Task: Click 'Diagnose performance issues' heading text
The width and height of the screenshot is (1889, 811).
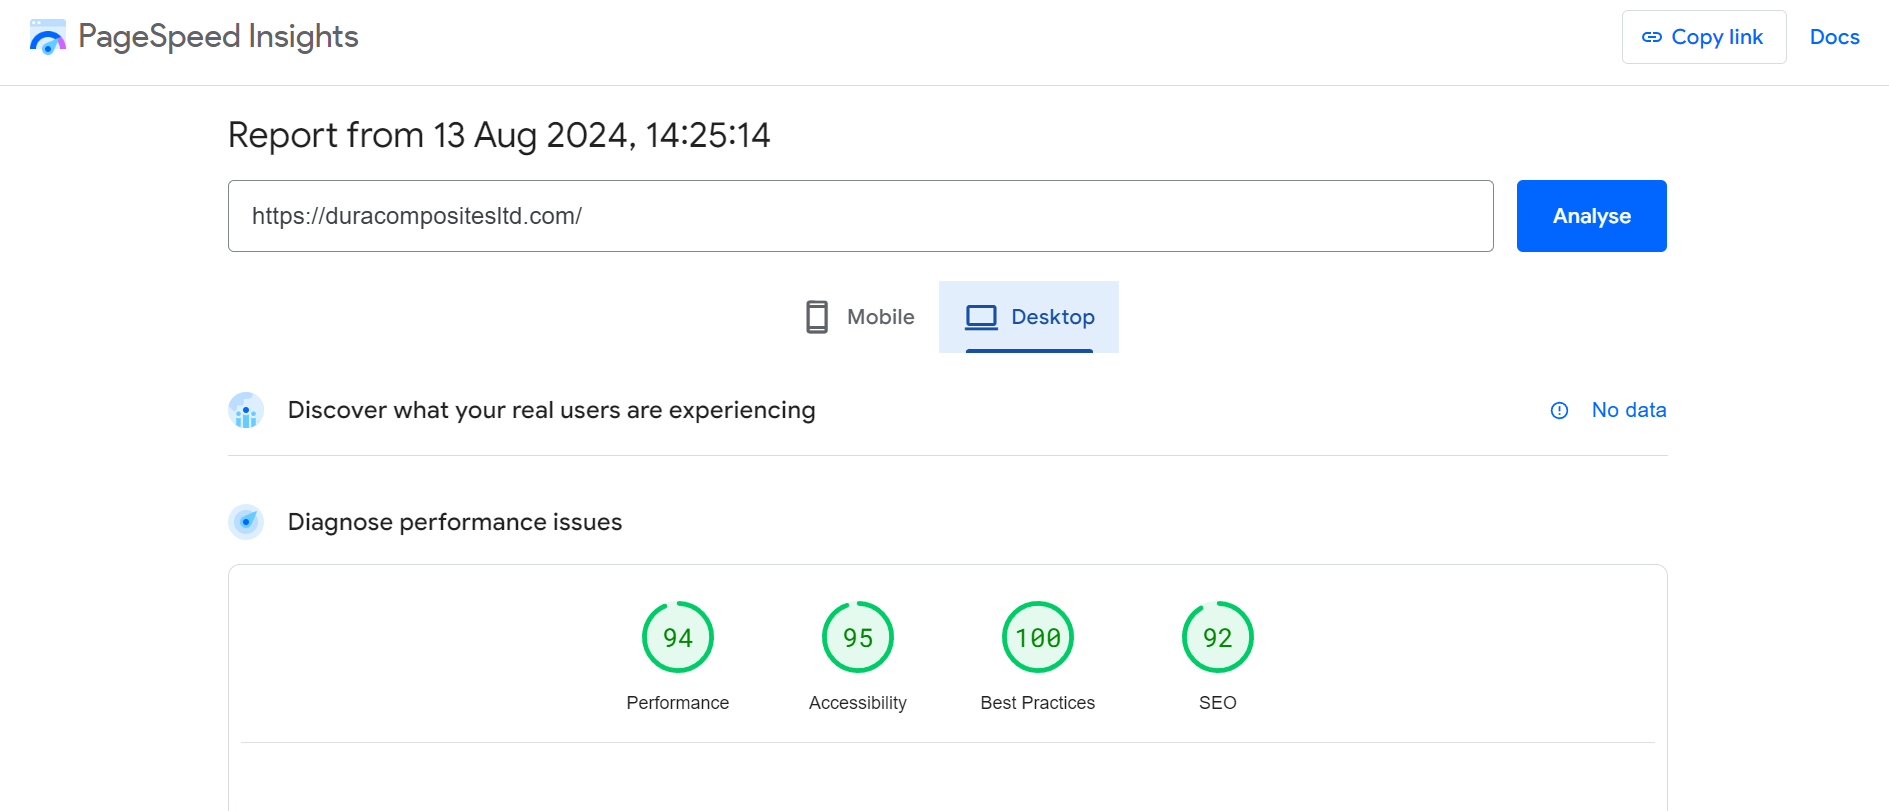Action: point(455,522)
